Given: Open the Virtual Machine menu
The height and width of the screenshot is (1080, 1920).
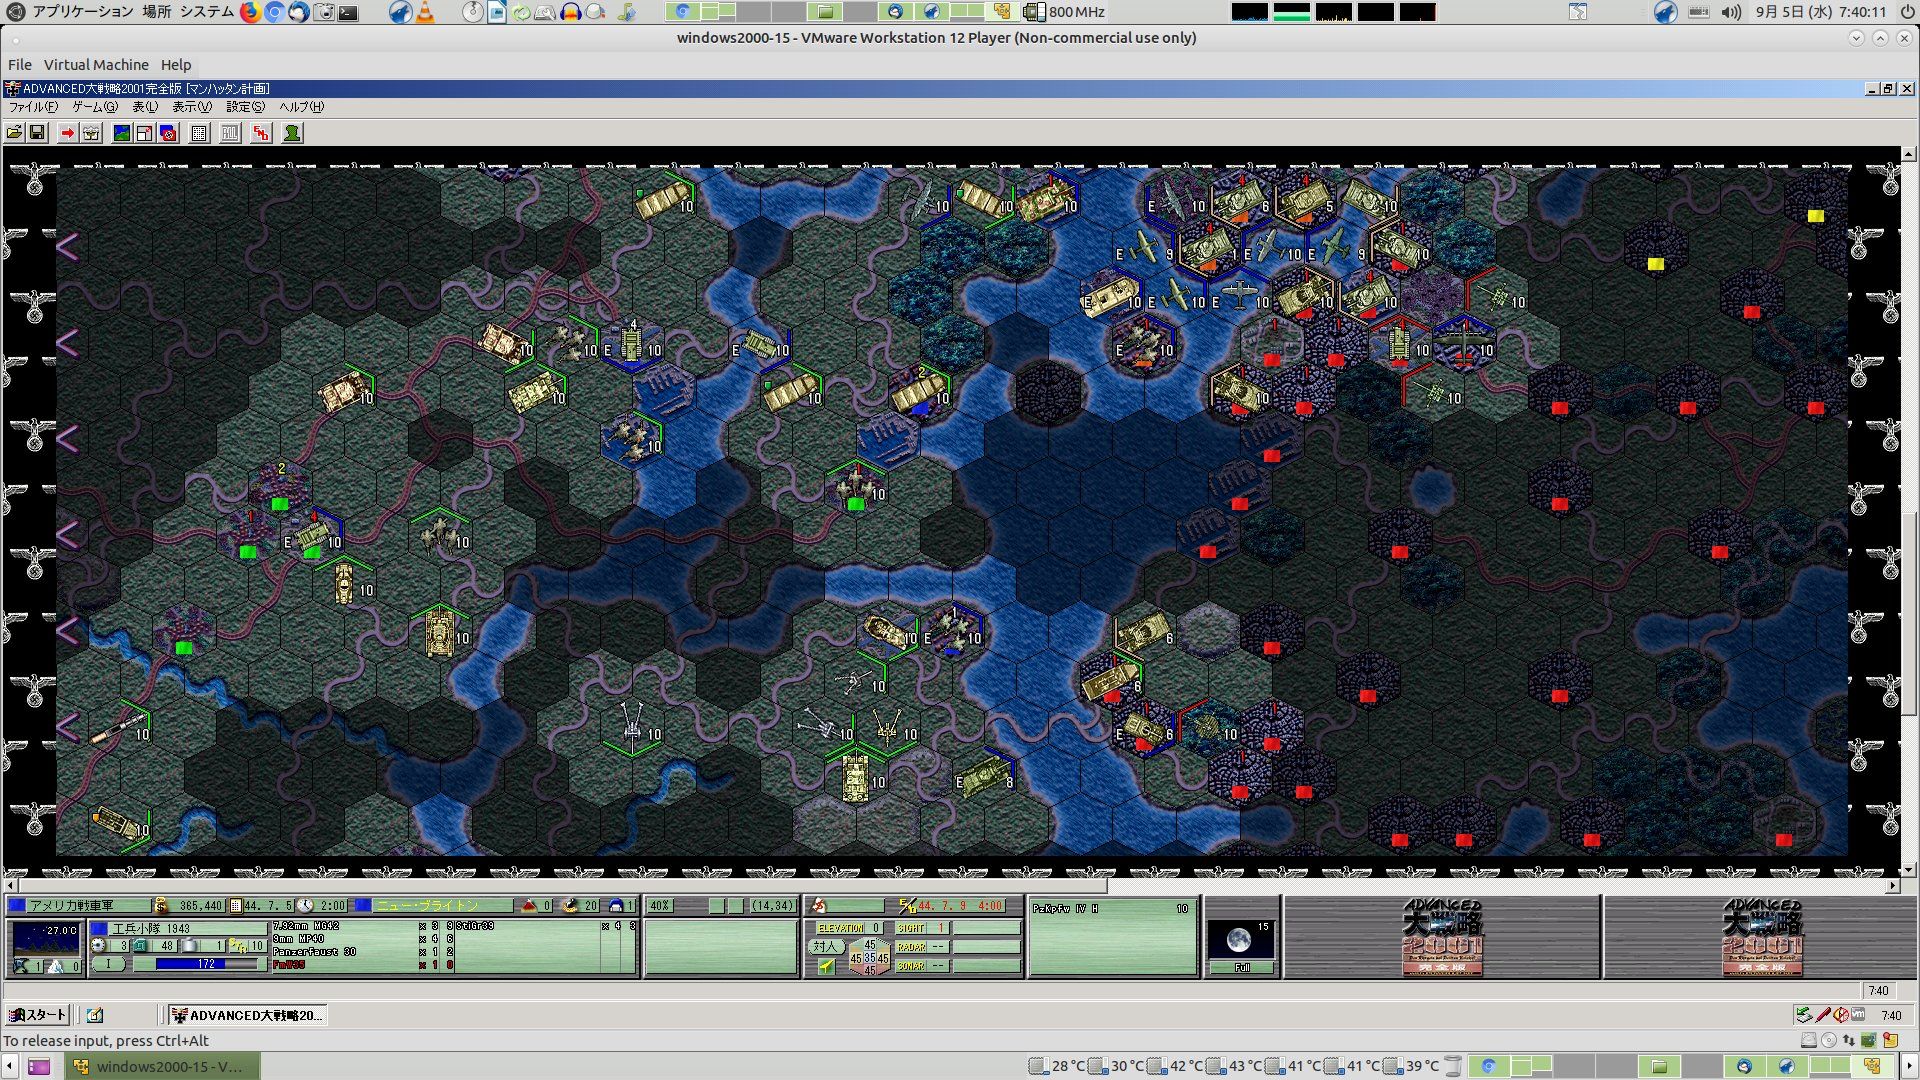Looking at the screenshot, I should click(96, 65).
